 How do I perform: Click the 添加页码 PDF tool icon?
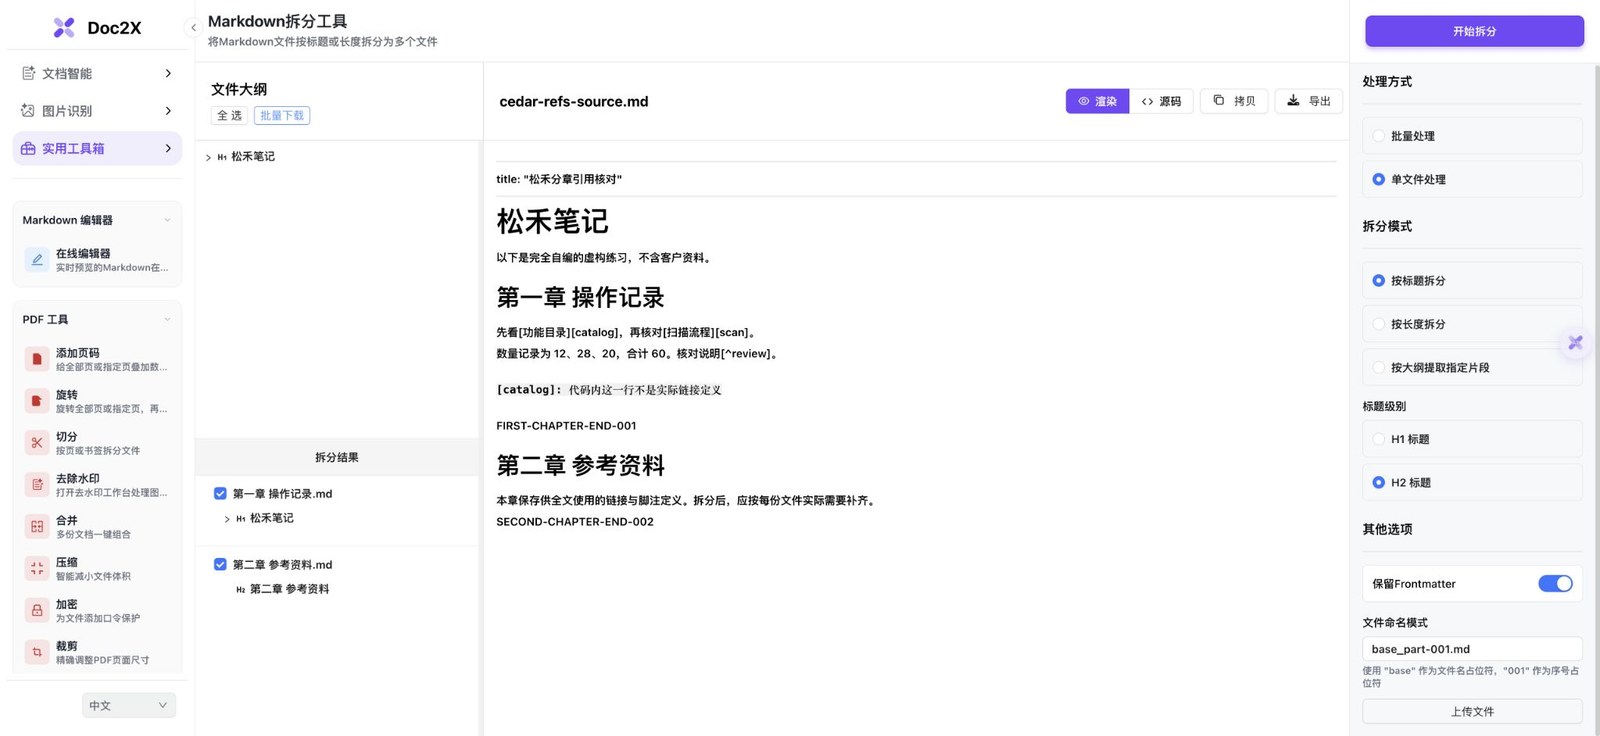pyautogui.click(x=37, y=359)
